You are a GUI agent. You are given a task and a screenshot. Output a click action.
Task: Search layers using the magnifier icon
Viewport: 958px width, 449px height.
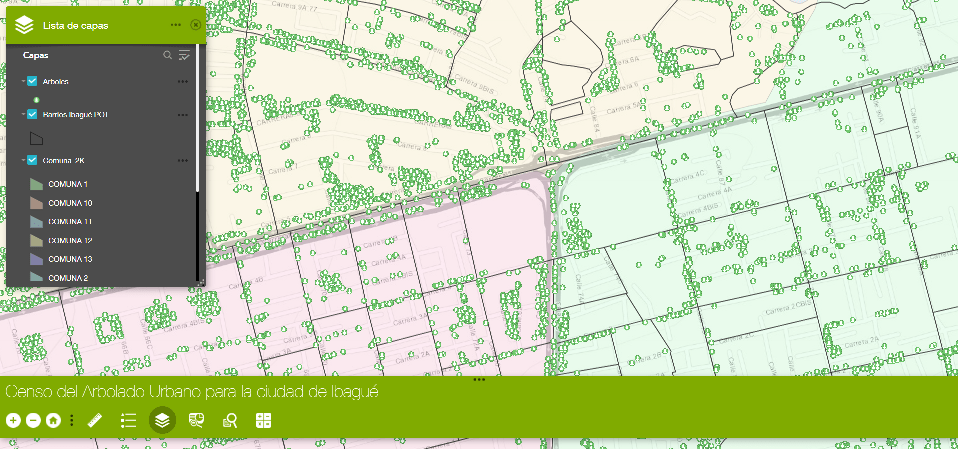(x=168, y=56)
